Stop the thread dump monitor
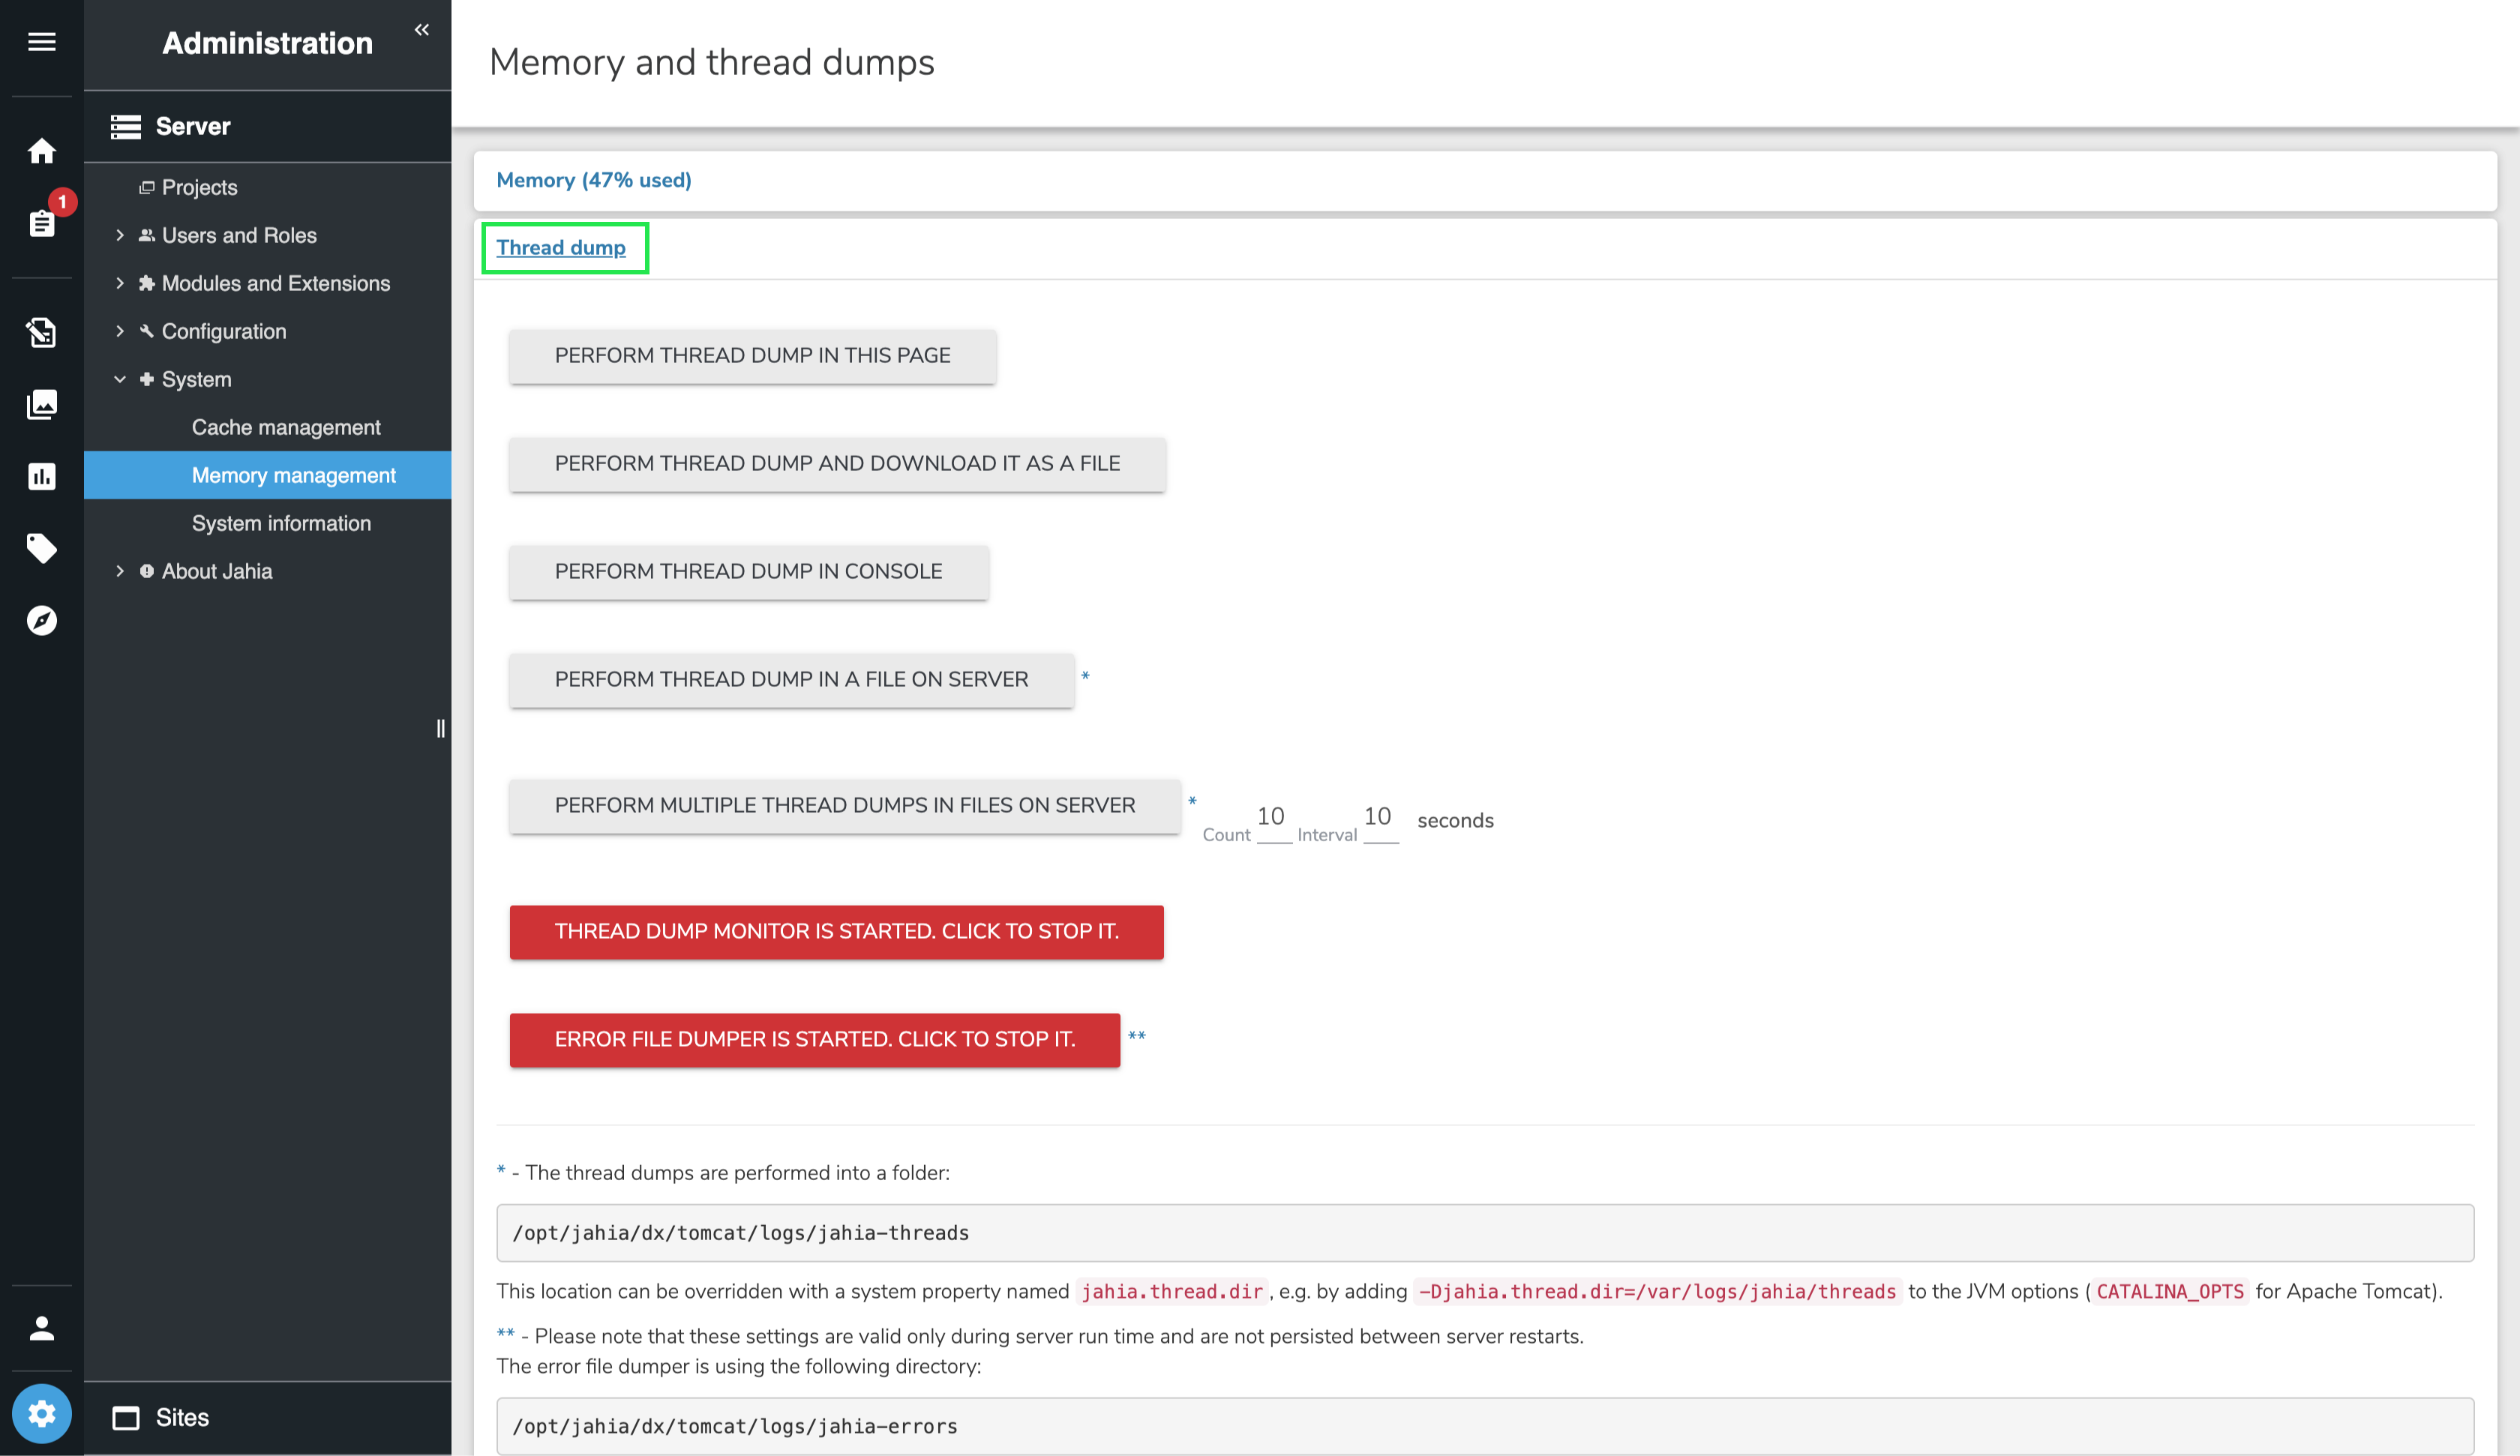The width and height of the screenshot is (2520, 1456). pos(836,931)
